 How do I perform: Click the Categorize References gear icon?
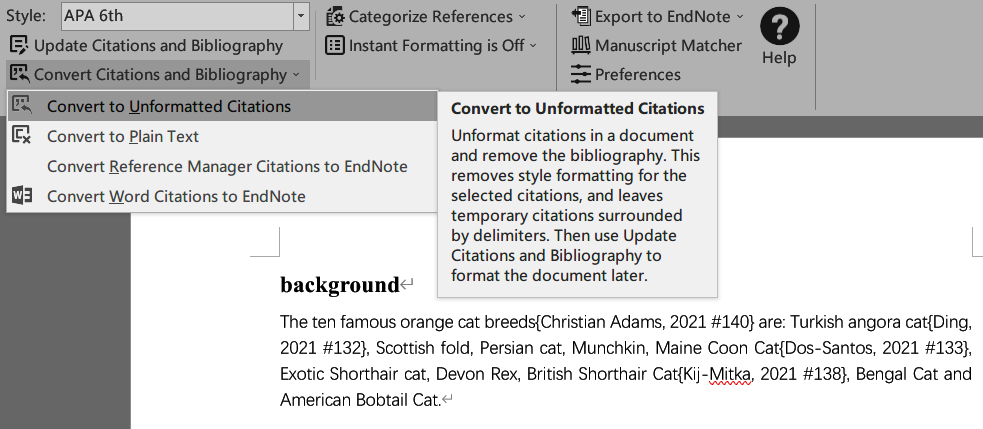click(335, 17)
